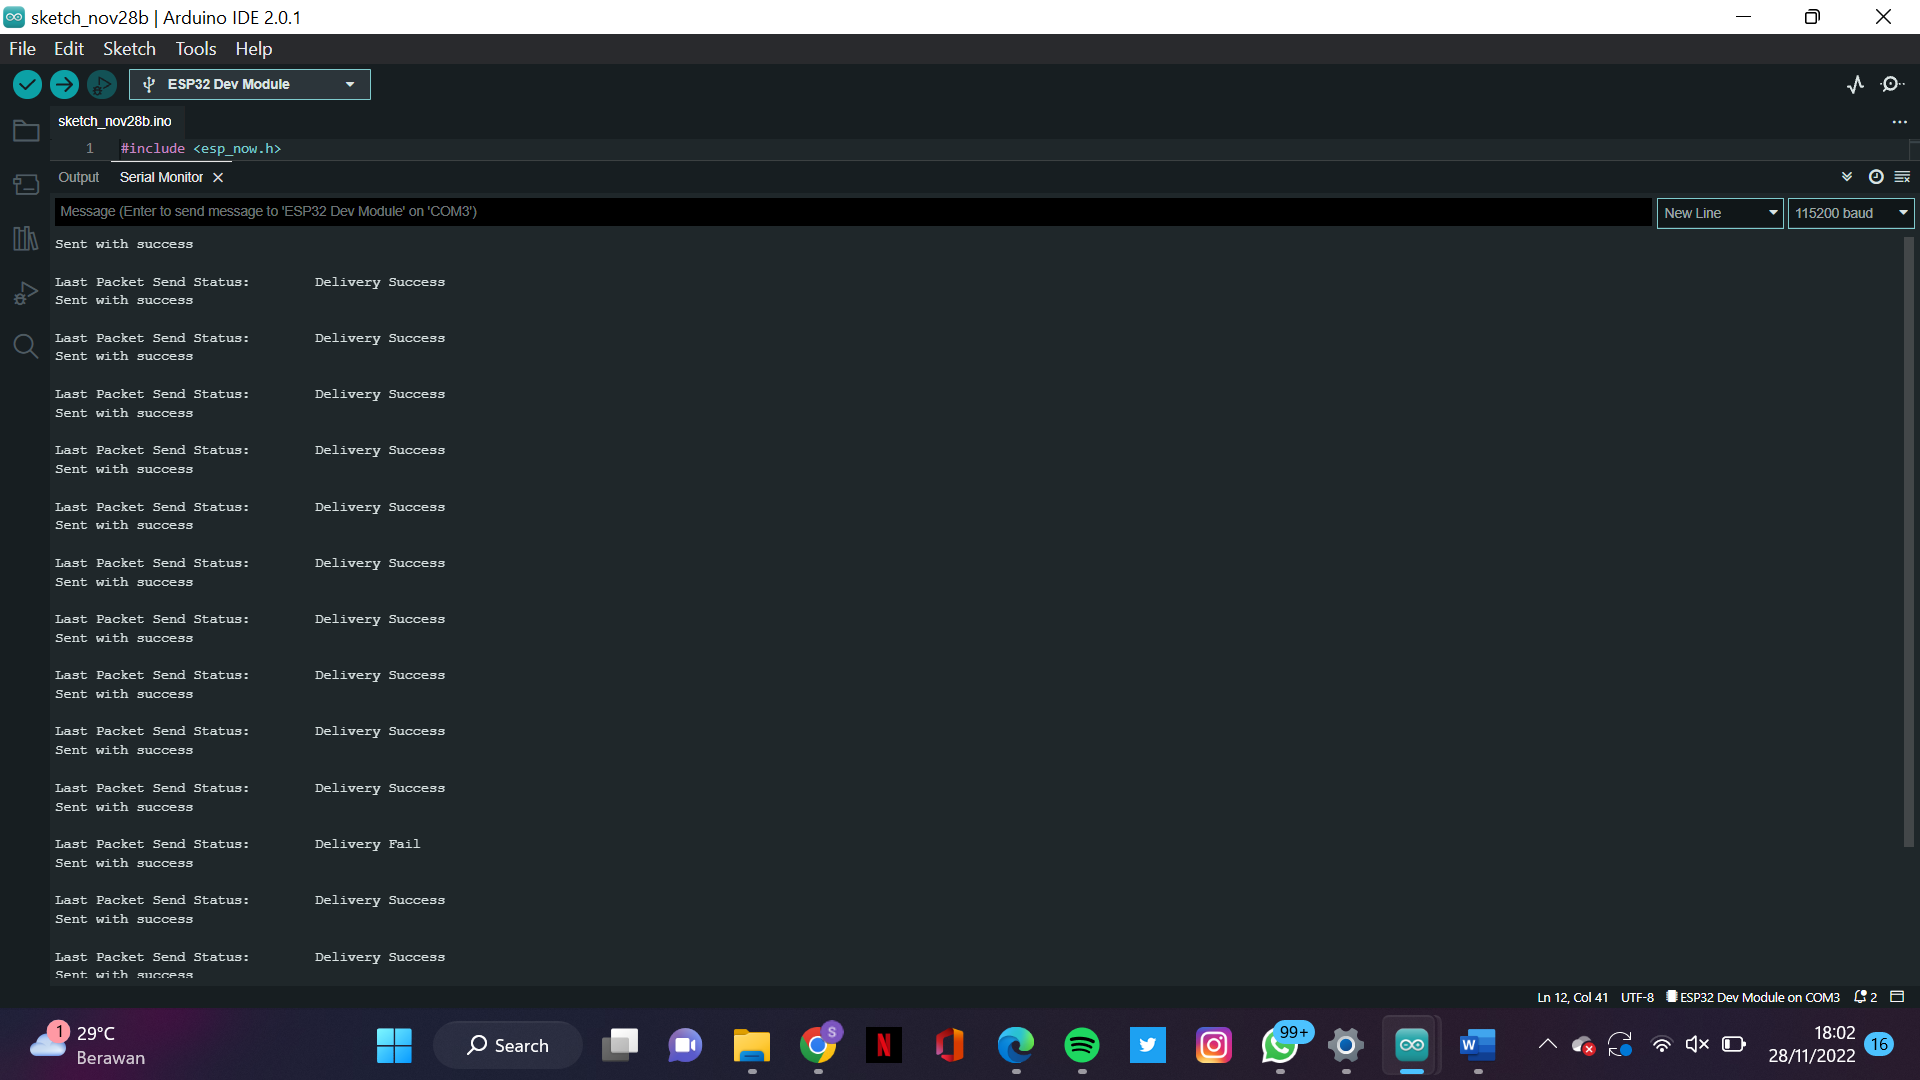Toggle autoscroll in the Serial Monitor
1920x1080 pixels.
click(1847, 177)
